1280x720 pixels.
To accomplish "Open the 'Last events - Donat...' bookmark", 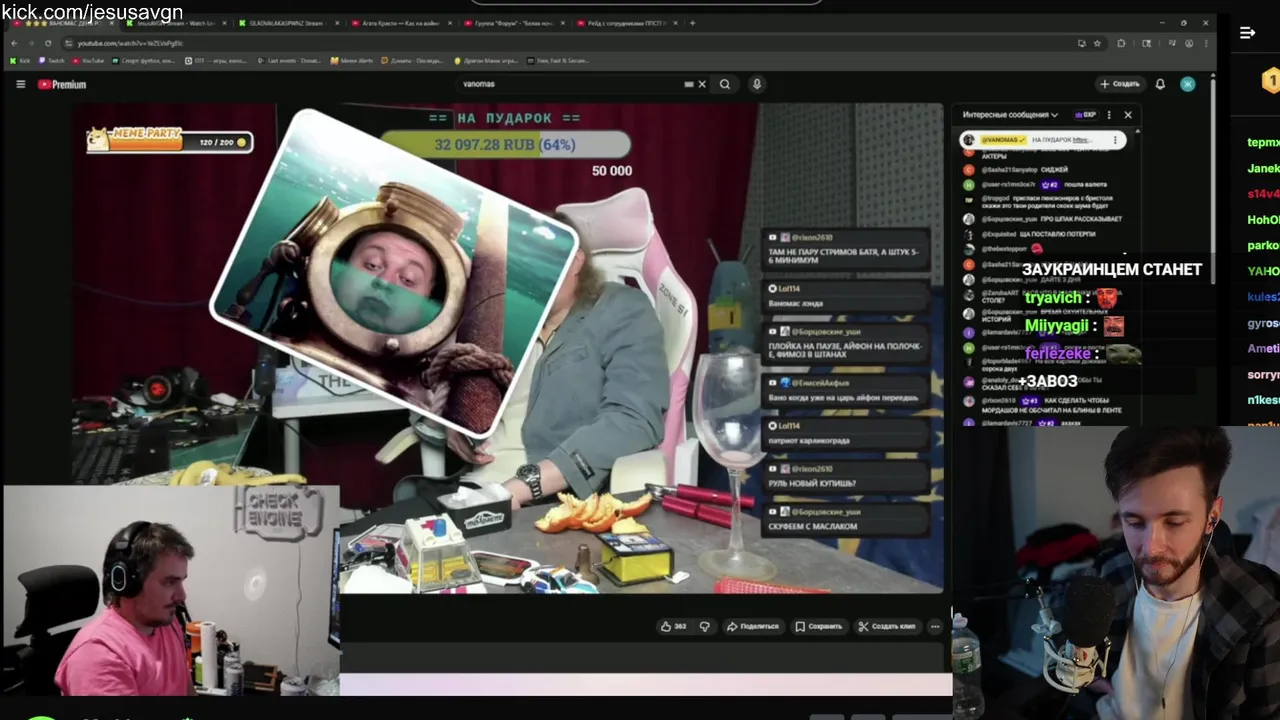I will pyautogui.click(x=290, y=60).
